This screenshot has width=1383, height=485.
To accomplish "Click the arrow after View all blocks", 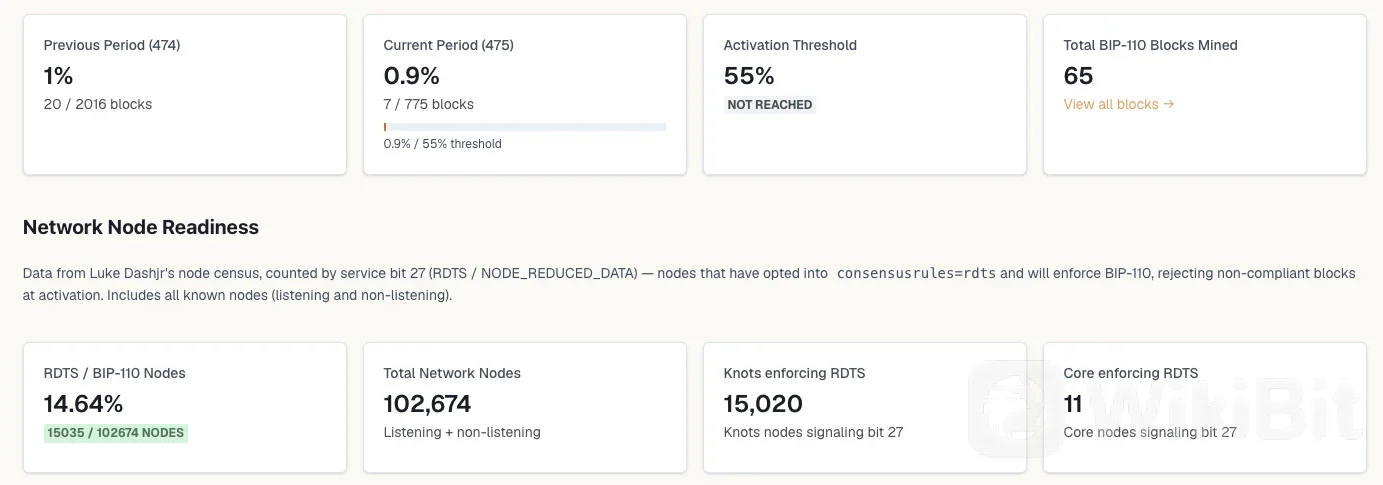I will [x=1168, y=104].
